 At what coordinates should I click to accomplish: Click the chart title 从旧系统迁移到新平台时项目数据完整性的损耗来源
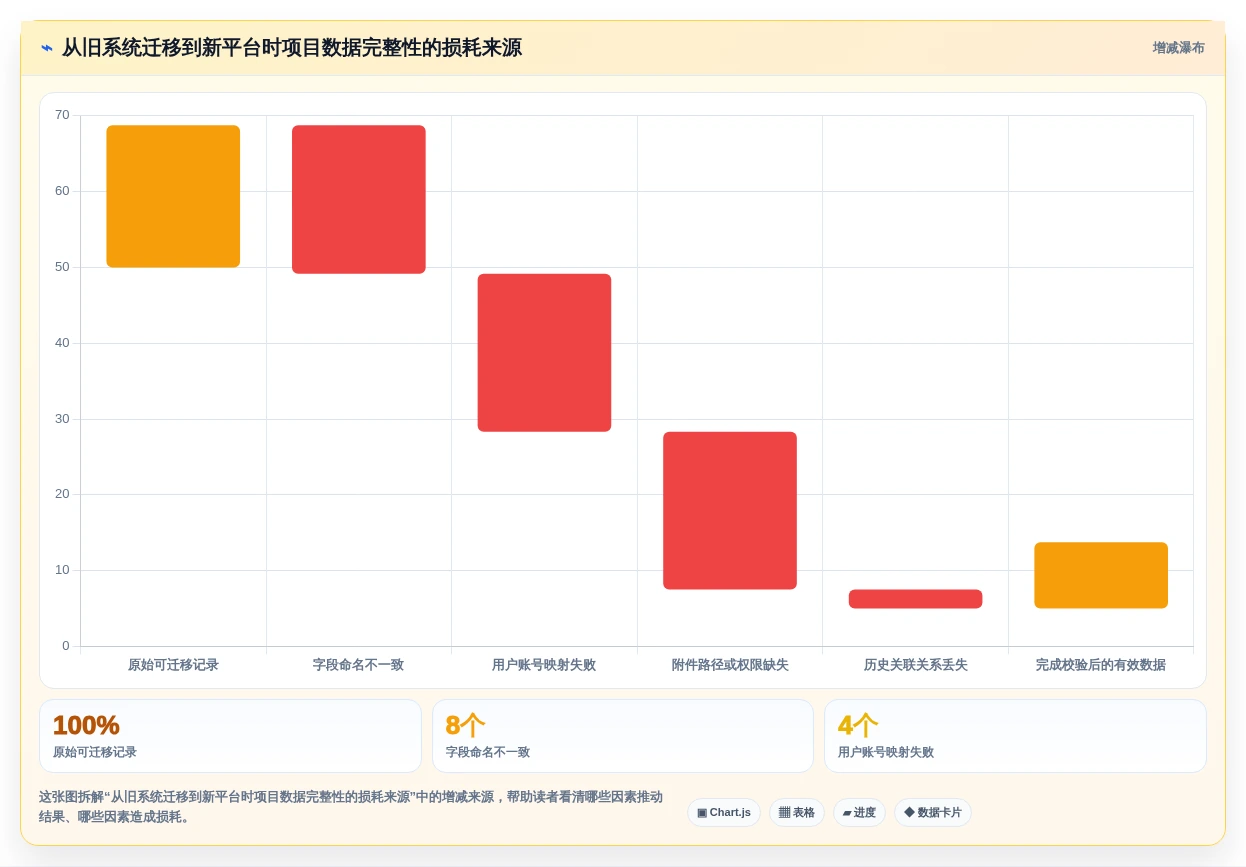(x=291, y=48)
